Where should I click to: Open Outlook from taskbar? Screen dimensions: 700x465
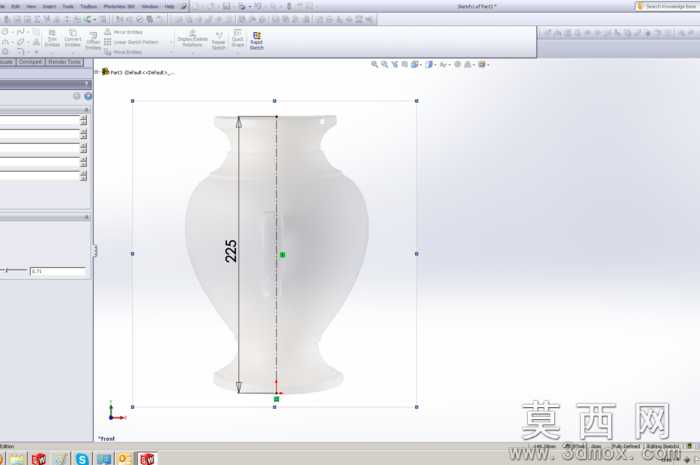[125, 458]
